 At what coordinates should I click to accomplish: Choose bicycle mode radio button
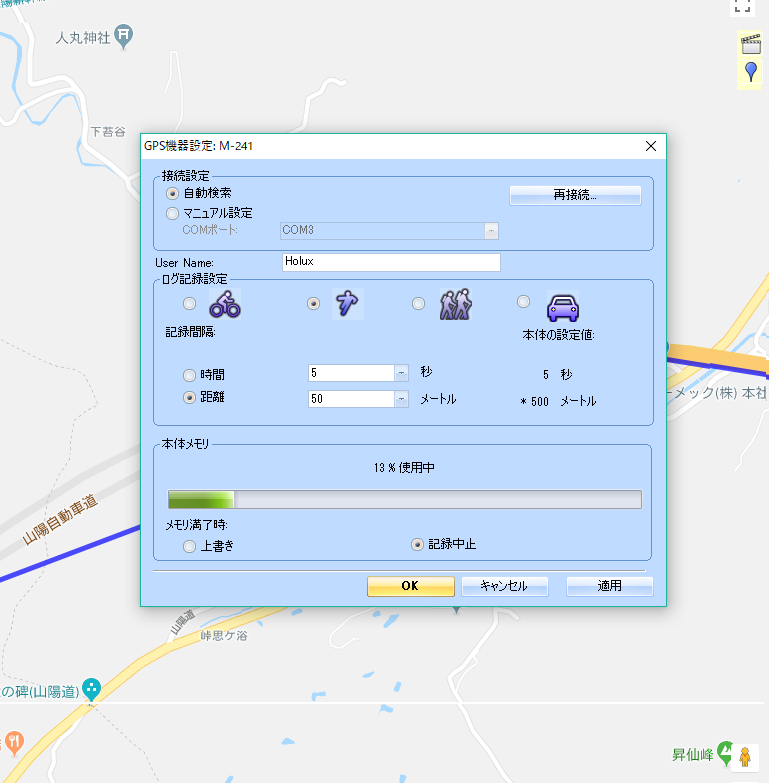tap(189, 303)
